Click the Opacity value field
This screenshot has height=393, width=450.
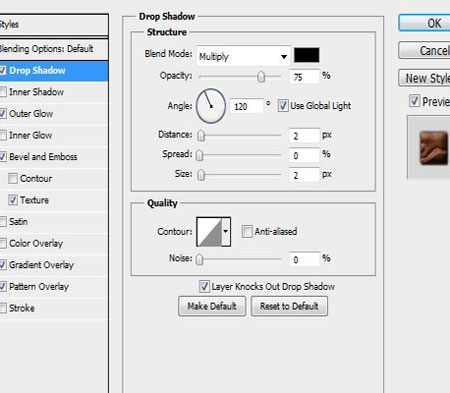click(304, 77)
